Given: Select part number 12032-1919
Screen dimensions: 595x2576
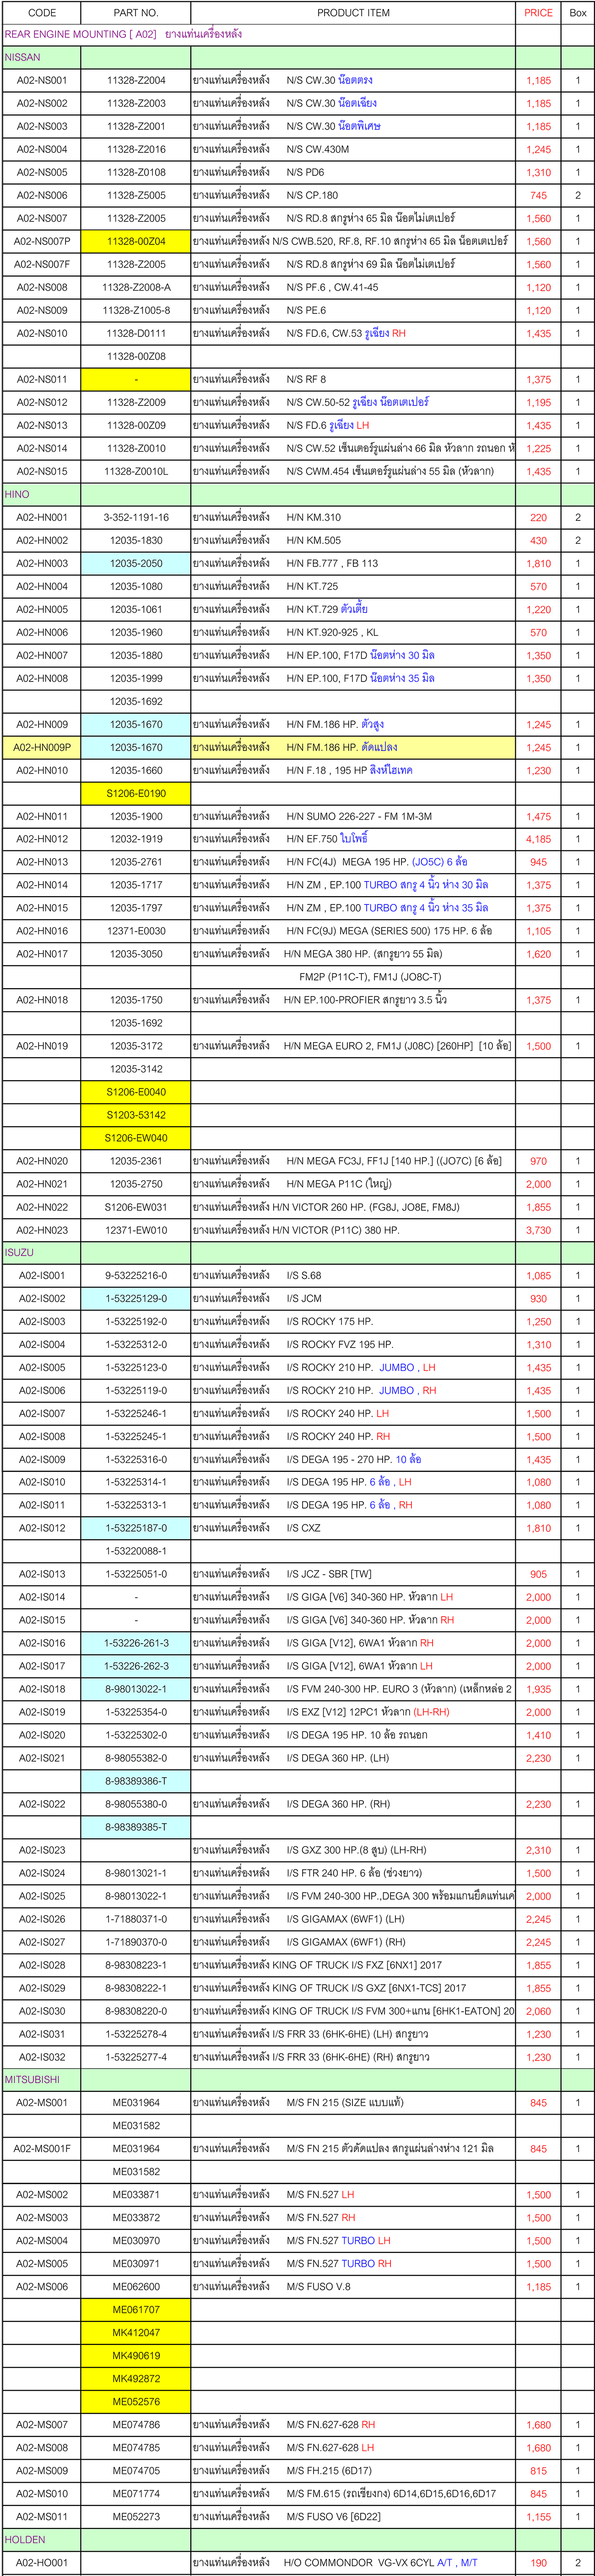Looking at the screenshot, I should coord(136,839).
